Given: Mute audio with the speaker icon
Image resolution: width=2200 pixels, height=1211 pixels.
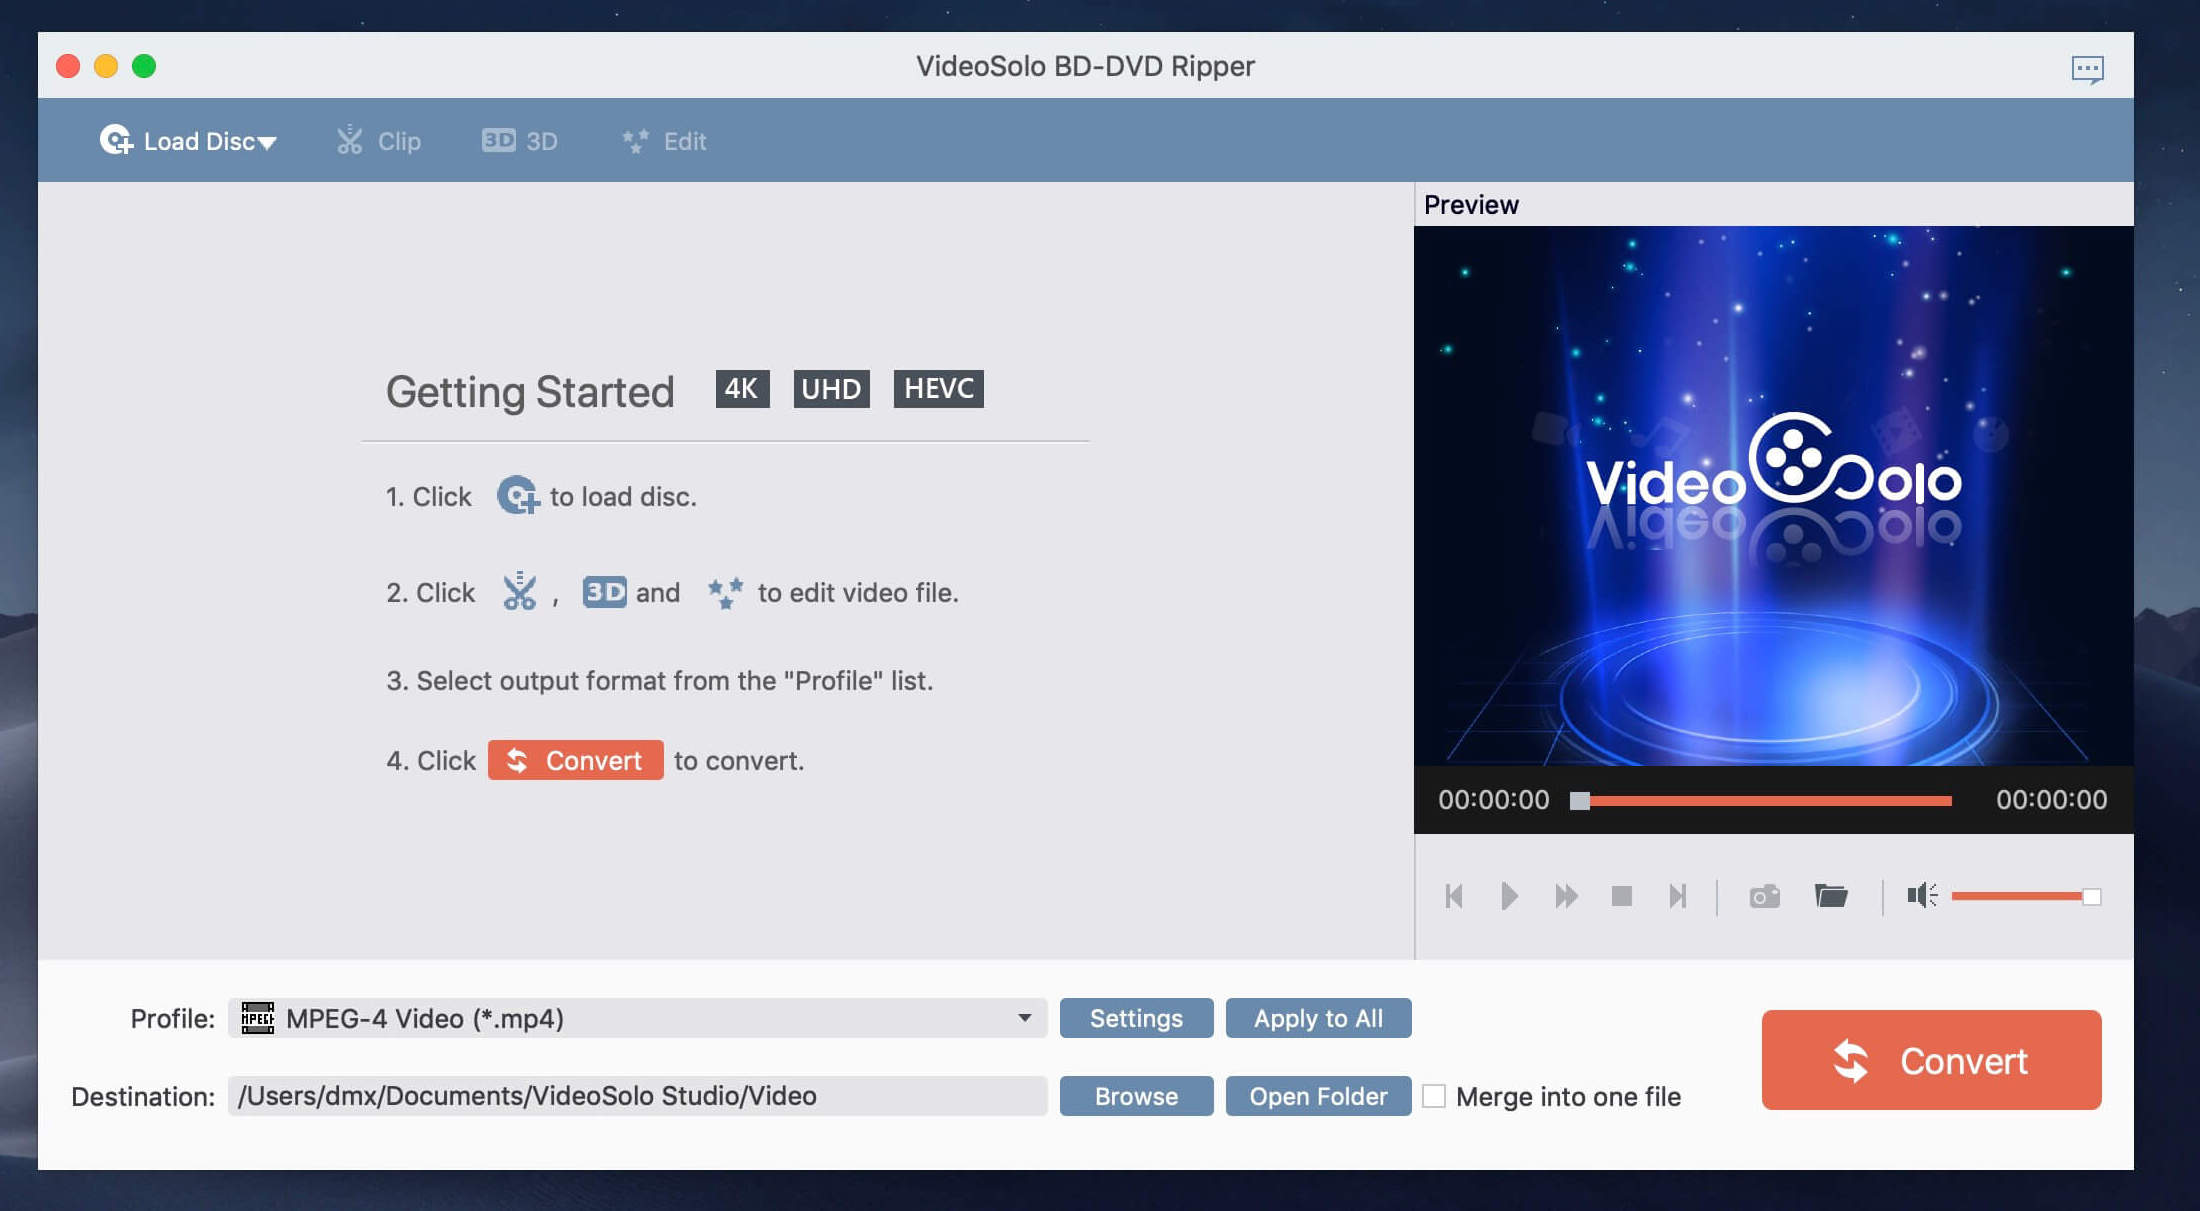Looking at the screenshot, I should (x=1921, y=895).
